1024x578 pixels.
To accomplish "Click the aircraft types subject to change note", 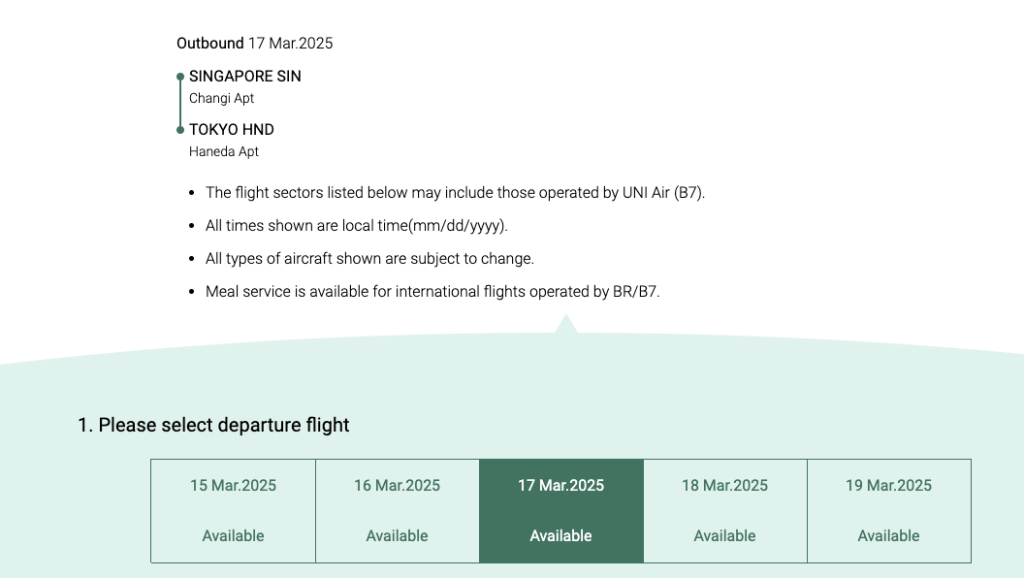I will [x=370, y=259].
